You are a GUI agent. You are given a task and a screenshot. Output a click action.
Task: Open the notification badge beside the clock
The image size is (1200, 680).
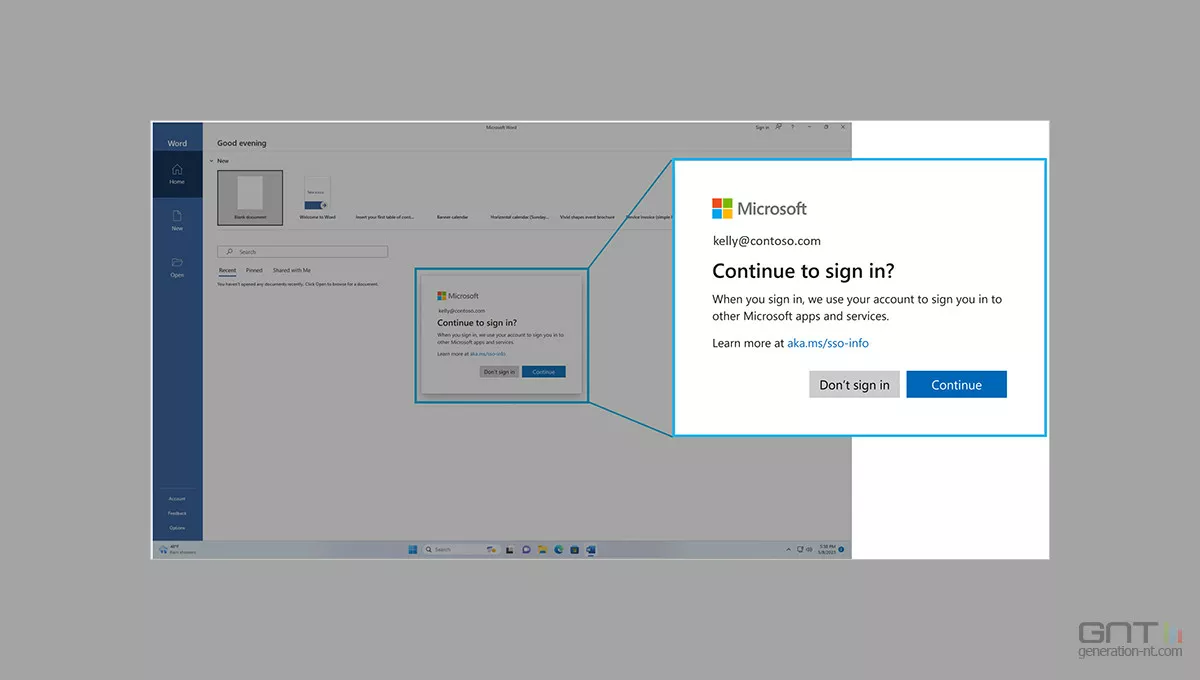841,549
